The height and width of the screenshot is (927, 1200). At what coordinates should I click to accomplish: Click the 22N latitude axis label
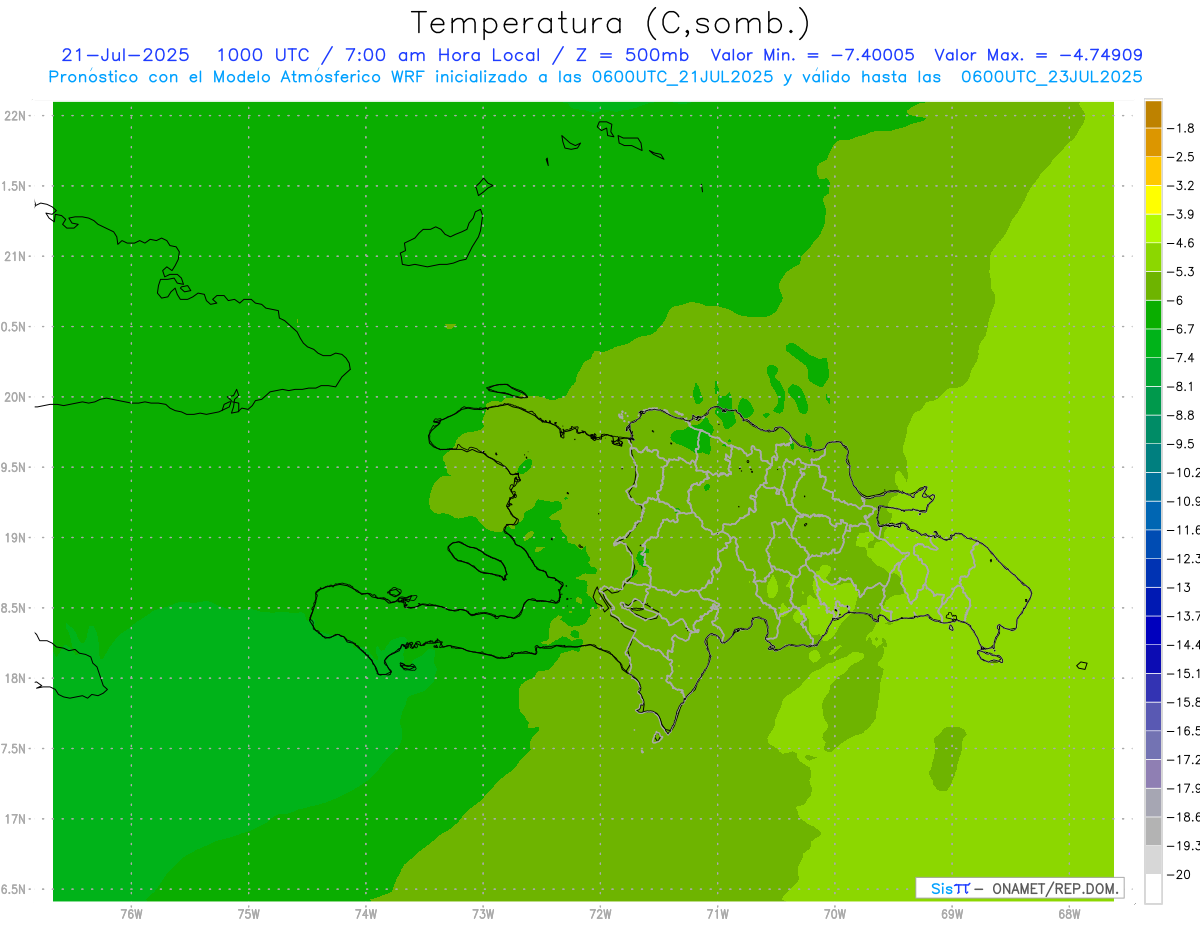pos(16,115)
